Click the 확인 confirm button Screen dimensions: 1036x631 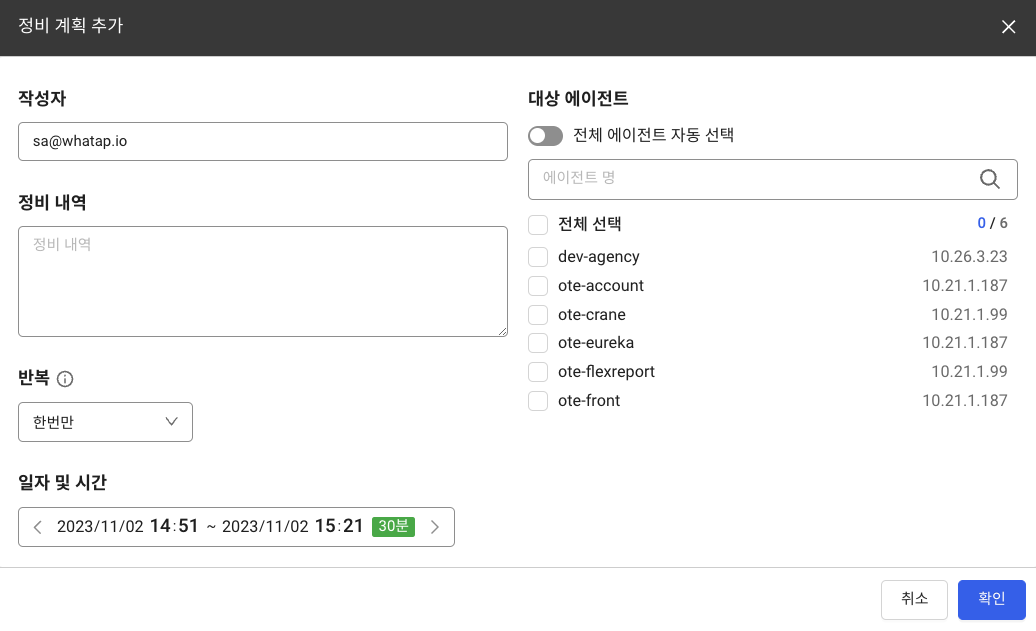[x=991, y=599]
